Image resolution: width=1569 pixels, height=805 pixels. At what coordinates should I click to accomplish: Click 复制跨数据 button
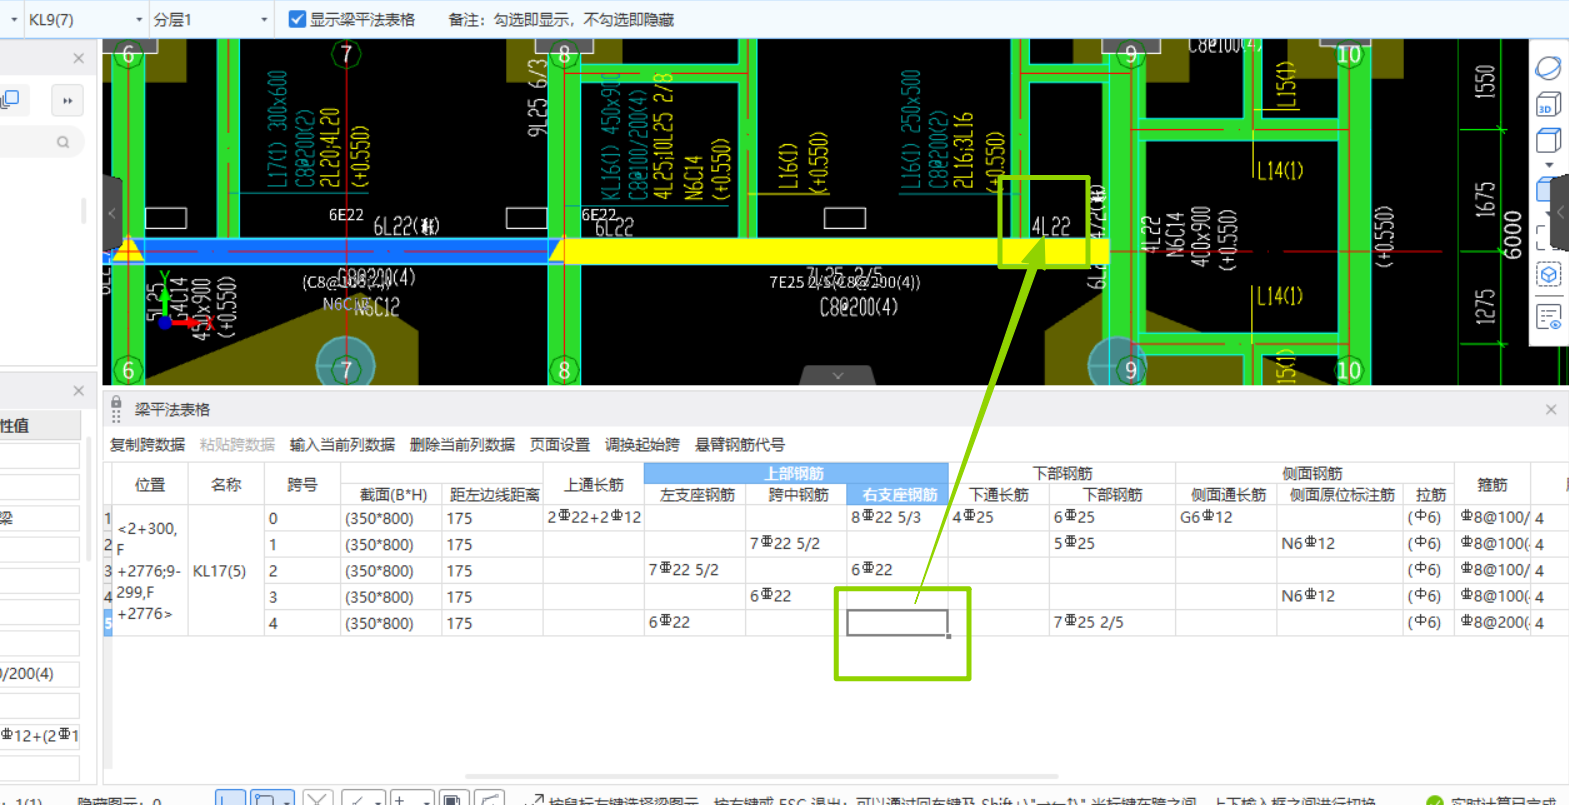pyautogui.click(x=147, y=444)
